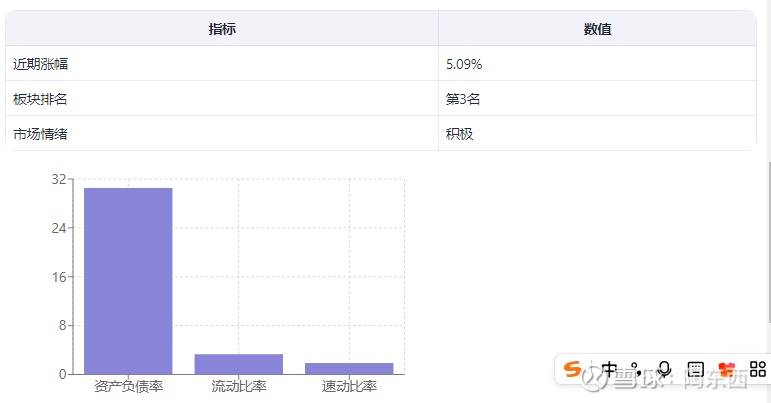Click the 数值 column header
This screenshot has width=771, height=403.
click(597, 29)
